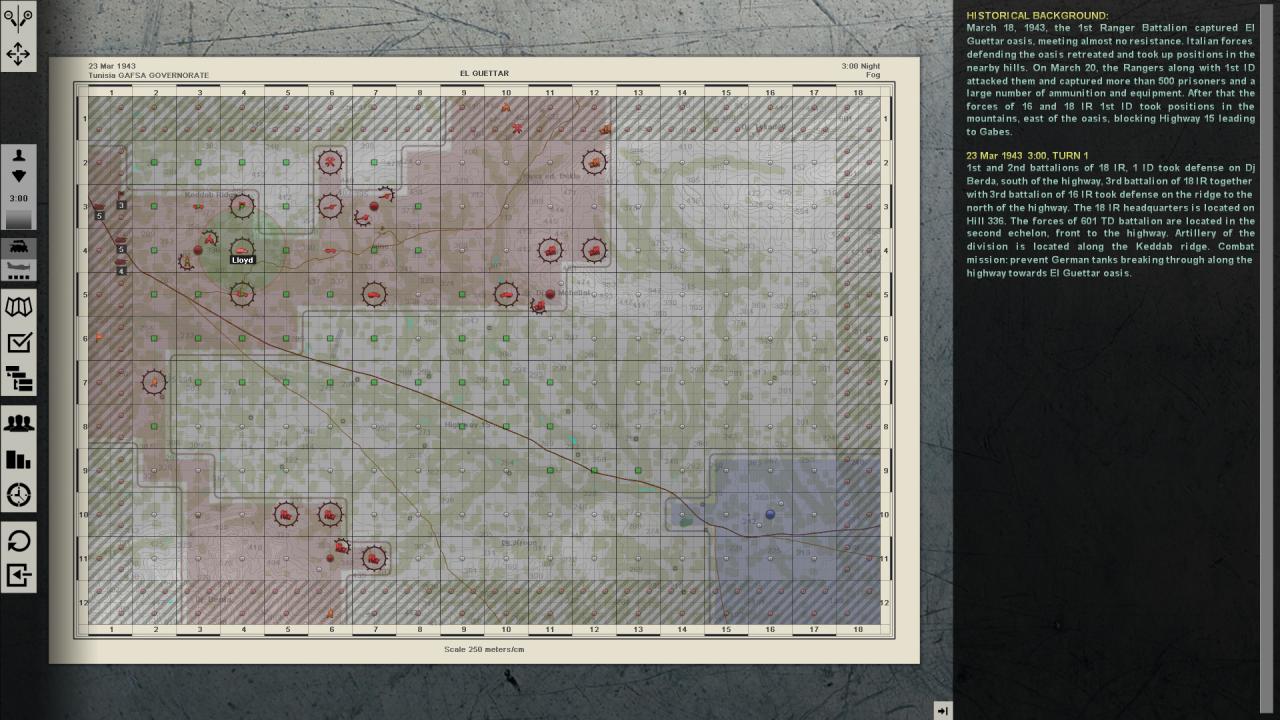Click the blue objective dot on the map
Screen dimensions: 1280x720
click(x=769, y=513)
